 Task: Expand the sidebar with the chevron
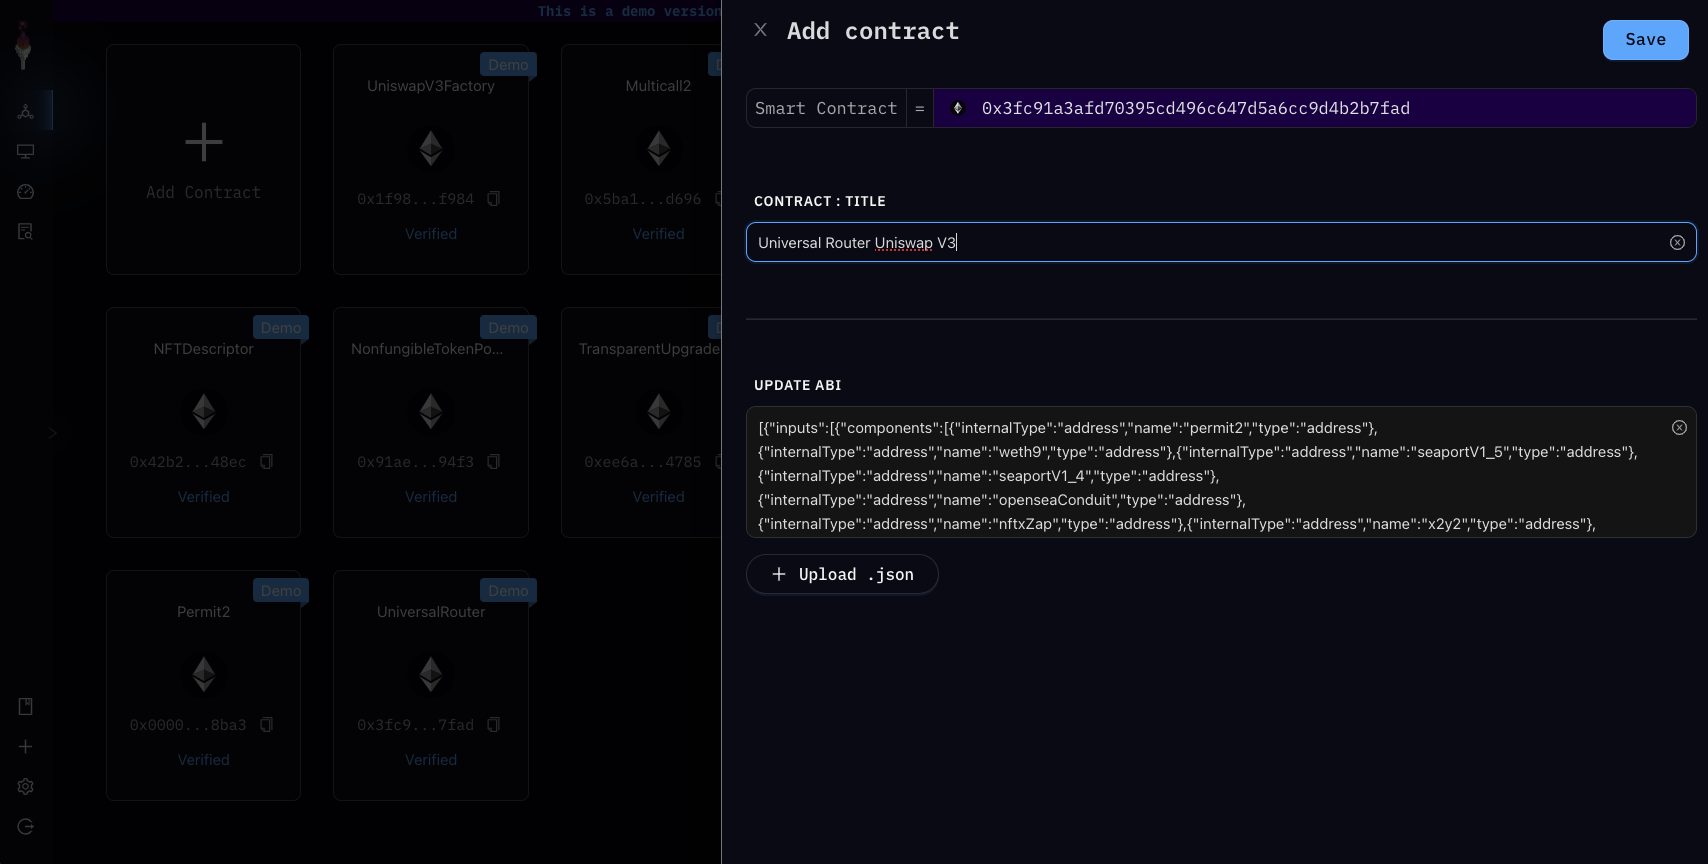[52, 433]
